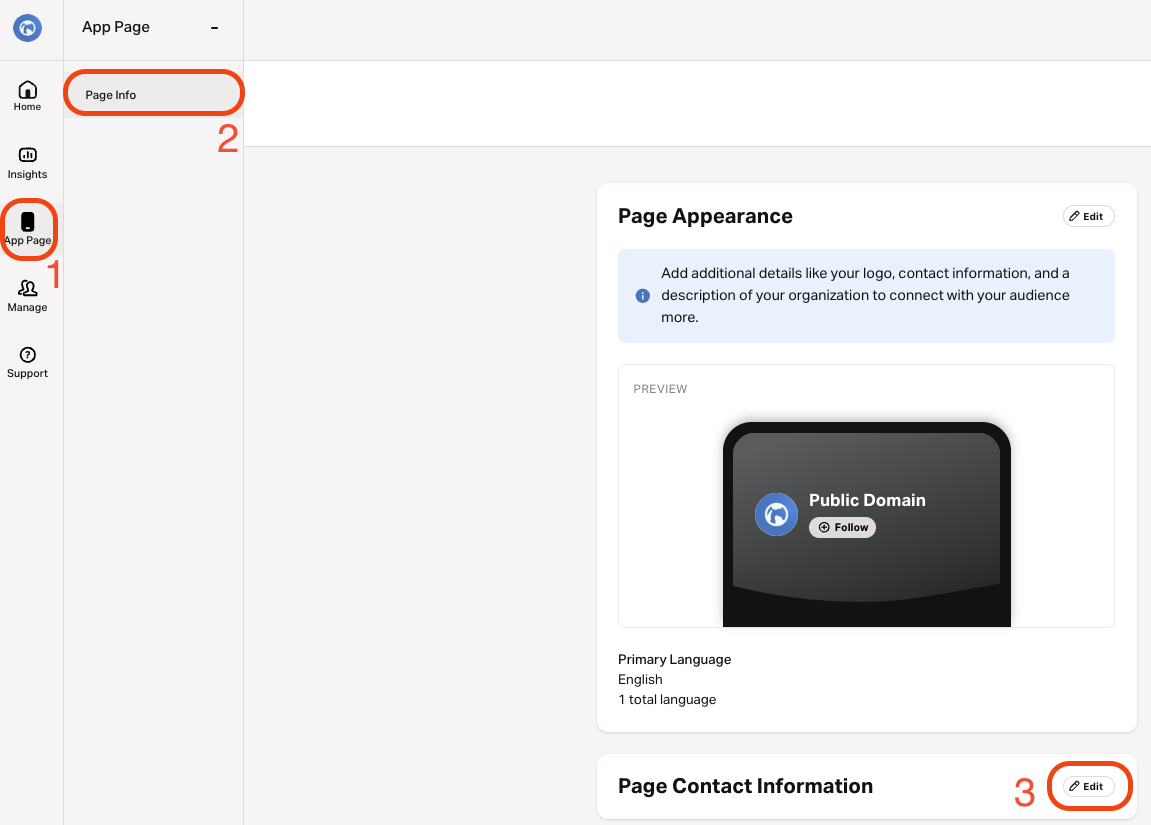This screenshot has width=1151, height=825.
Task: Click the 'PREVIEW' label
Action: (x=660, y=389)
